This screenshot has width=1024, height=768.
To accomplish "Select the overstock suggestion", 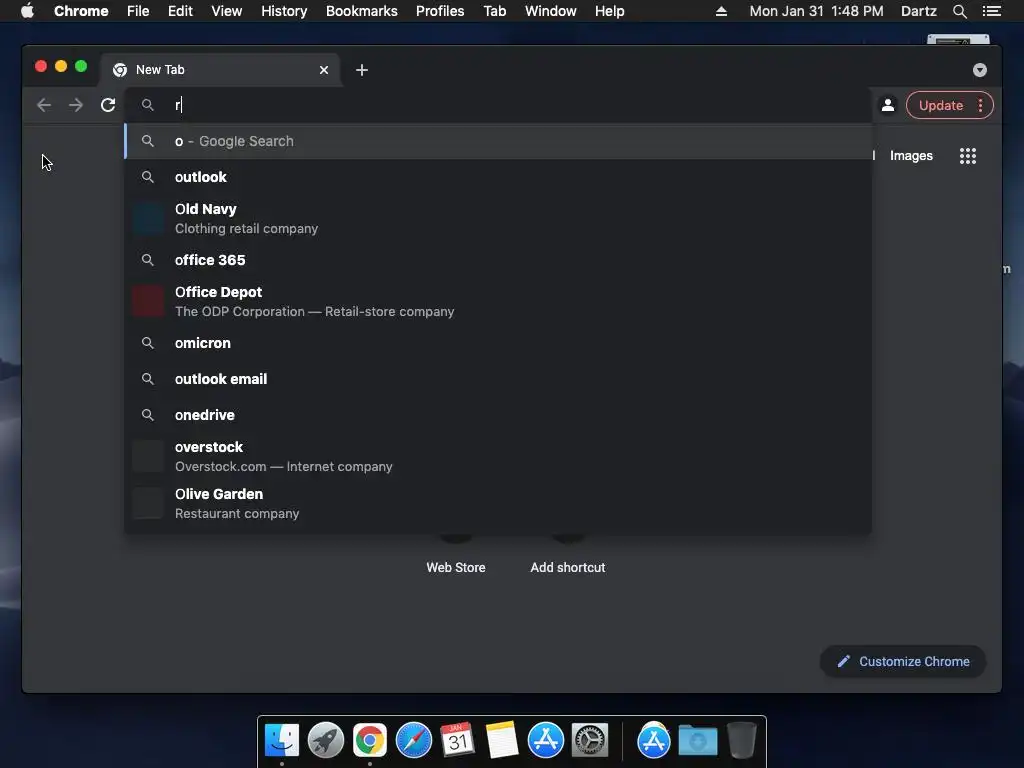I will pos(498,456).
